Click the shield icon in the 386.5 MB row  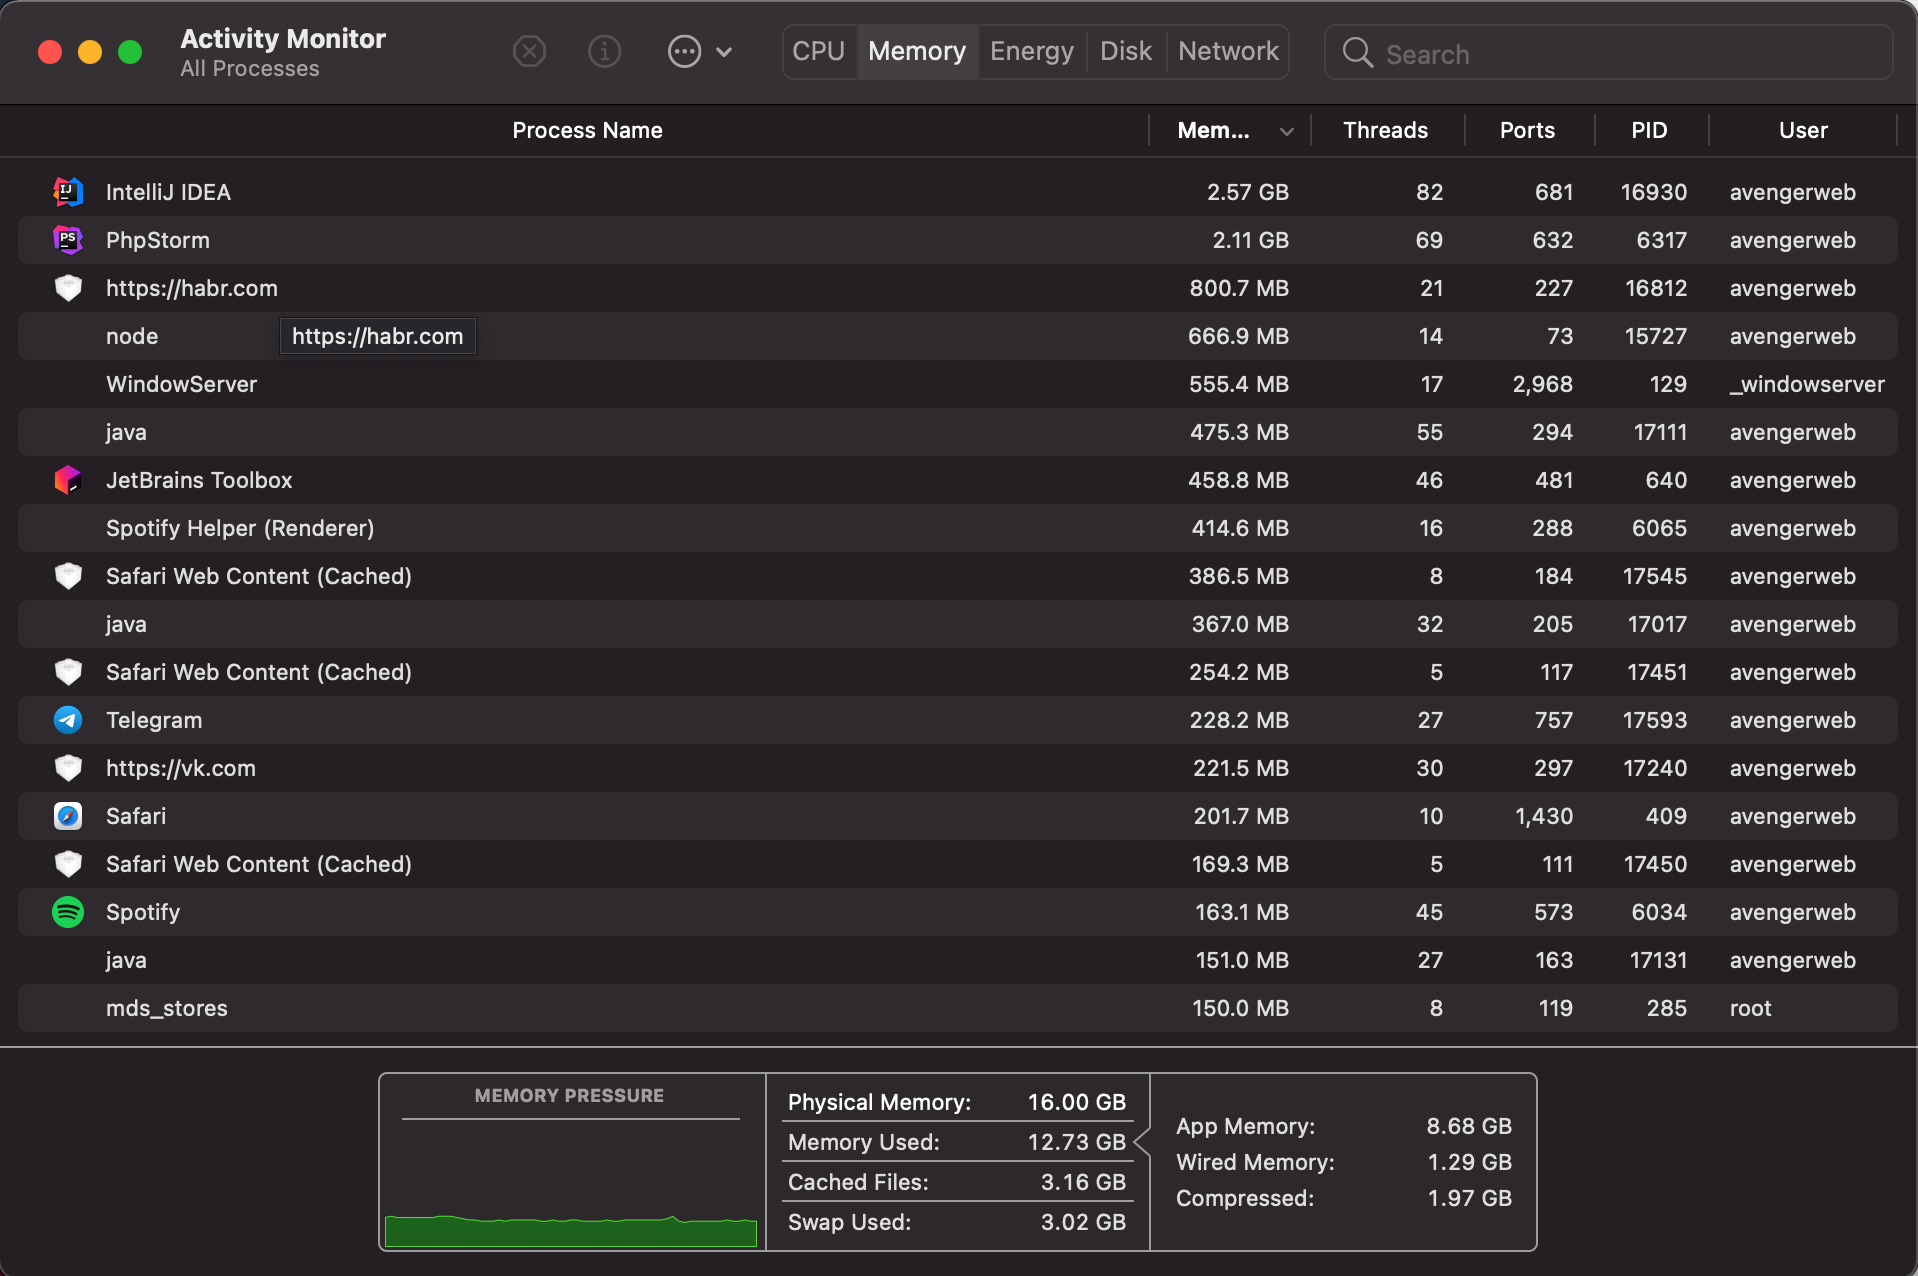tap(68, 576)
